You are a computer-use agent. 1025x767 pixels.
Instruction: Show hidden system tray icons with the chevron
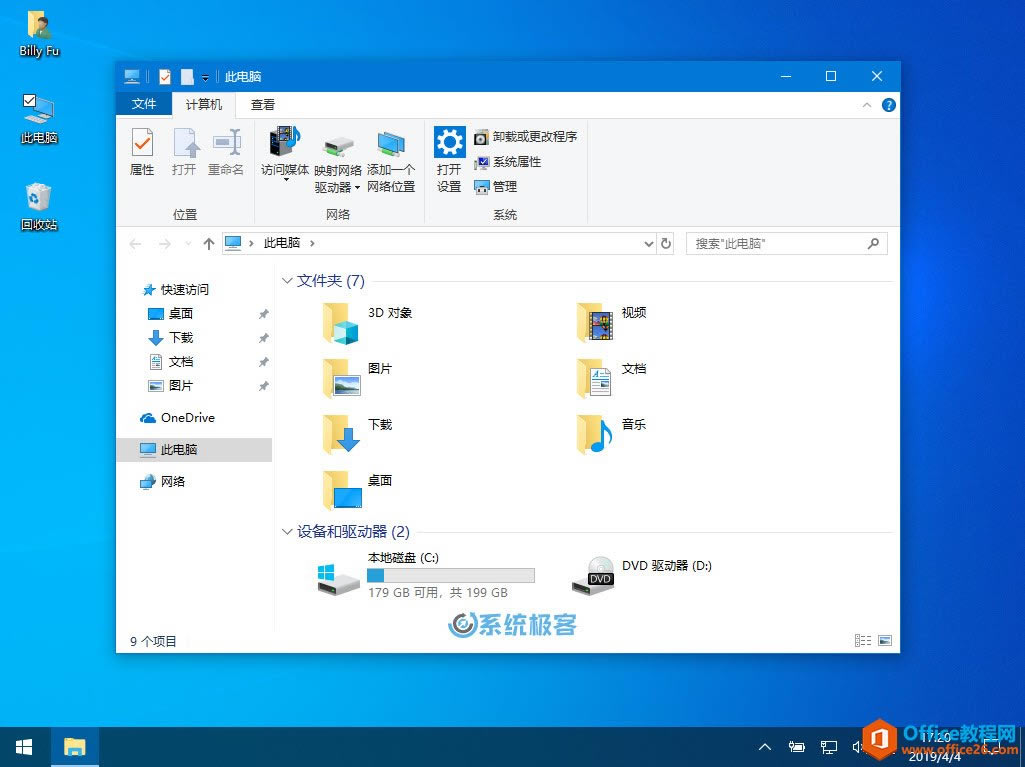point(765,747)
